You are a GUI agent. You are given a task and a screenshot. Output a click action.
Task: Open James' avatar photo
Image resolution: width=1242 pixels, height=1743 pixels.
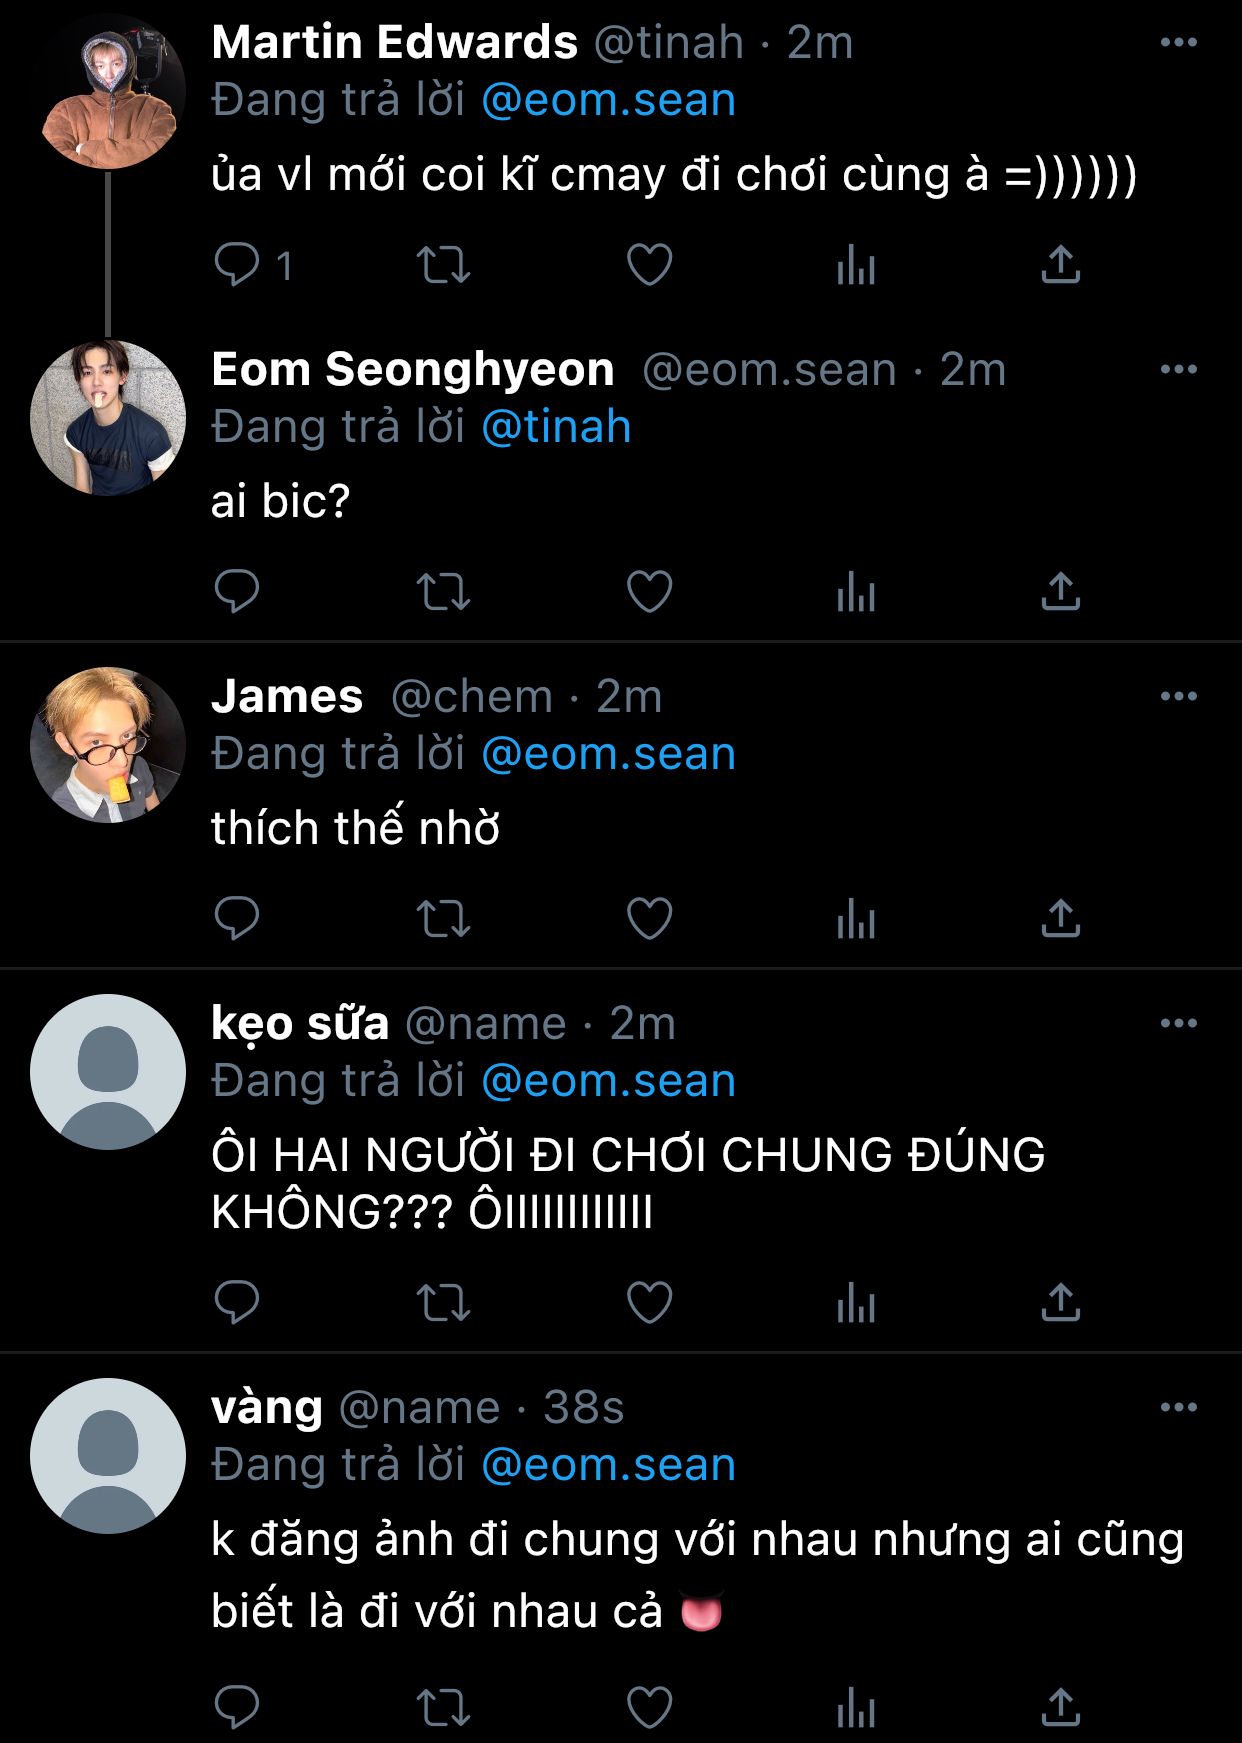[x=108, y=745]
